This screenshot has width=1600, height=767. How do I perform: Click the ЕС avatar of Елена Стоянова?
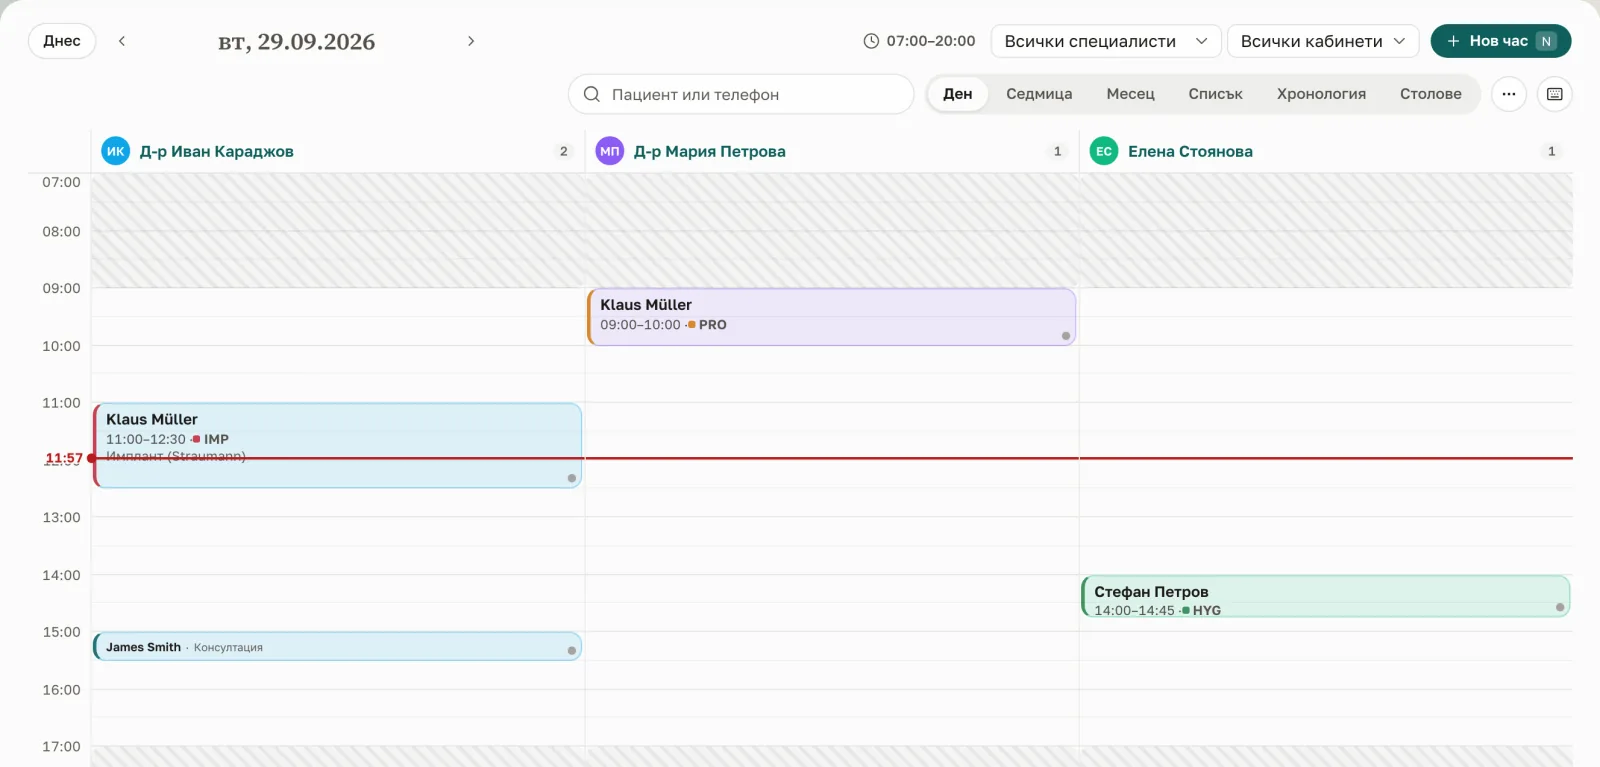pyautogui.click(x=1104, y=152)
